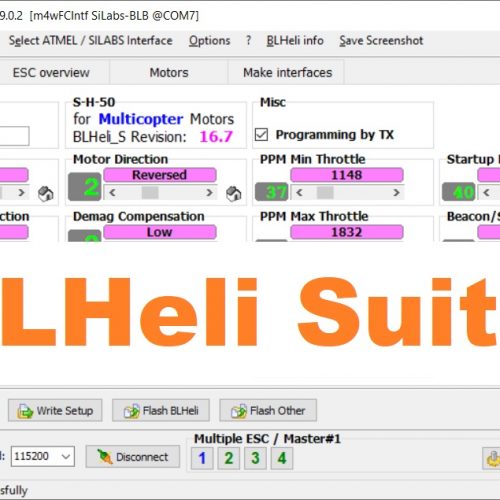This screenshot has height=500, width=500.
Task: Click the Flash BLHeli button
Action: pyautogui.click(x=161, y=411)
